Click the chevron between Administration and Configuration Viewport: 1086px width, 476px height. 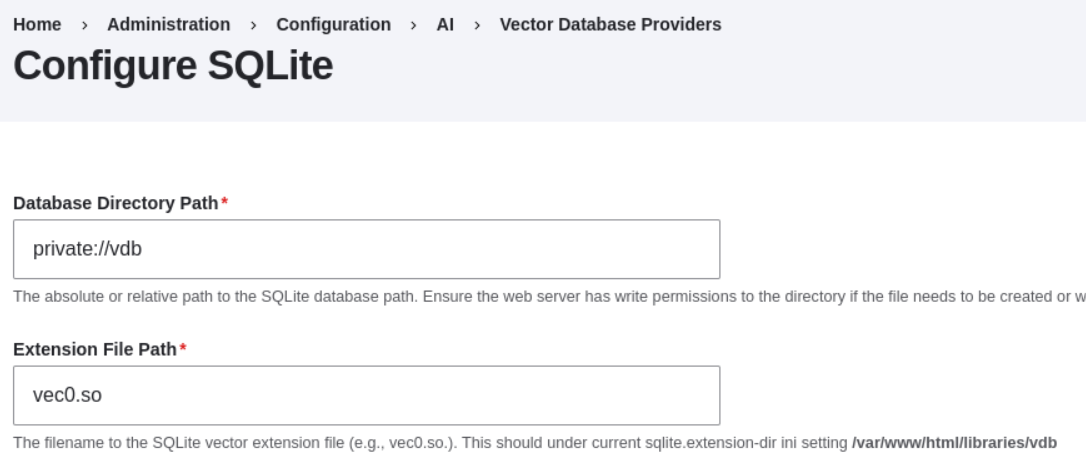click(x=253, y=25)
